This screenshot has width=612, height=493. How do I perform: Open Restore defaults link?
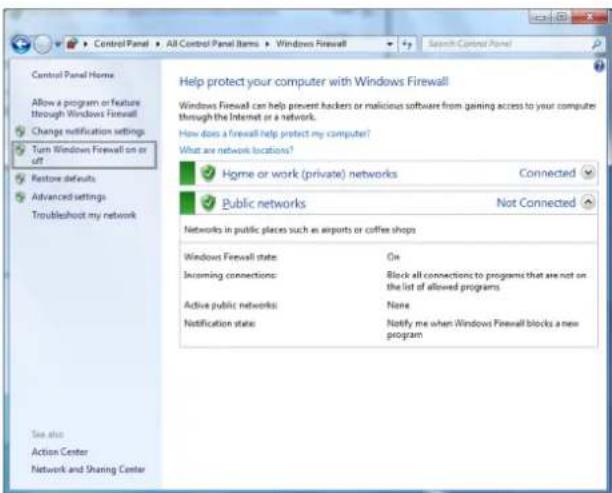(x=63, y=179)
